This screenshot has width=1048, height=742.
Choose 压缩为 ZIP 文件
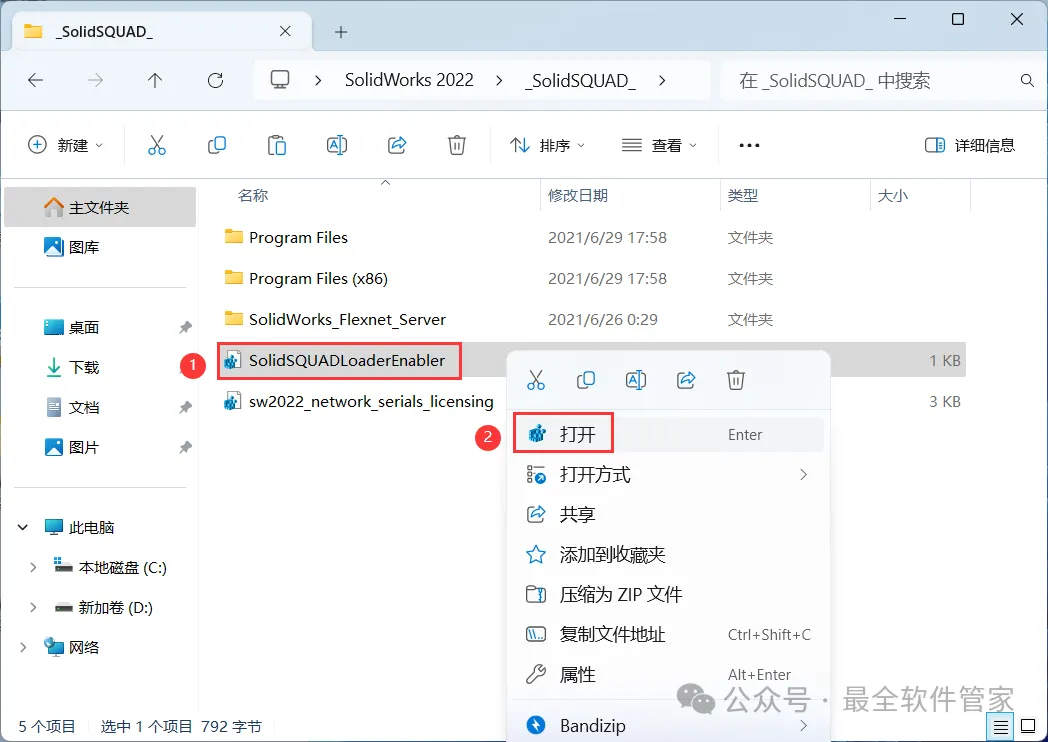click(668, 594)
